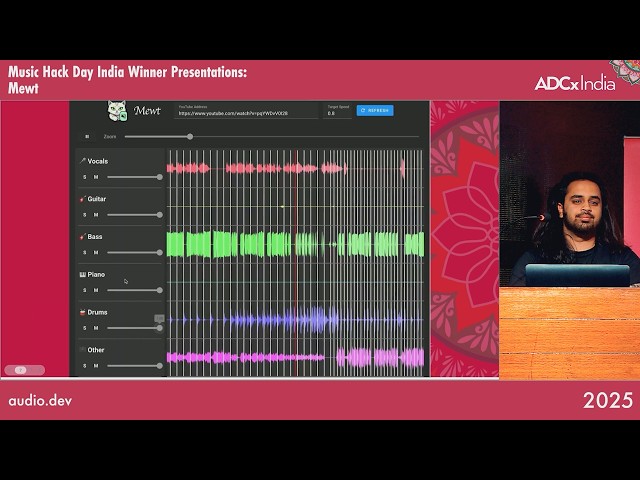Click the Bass instrument icon

click(x=82, y=237)
